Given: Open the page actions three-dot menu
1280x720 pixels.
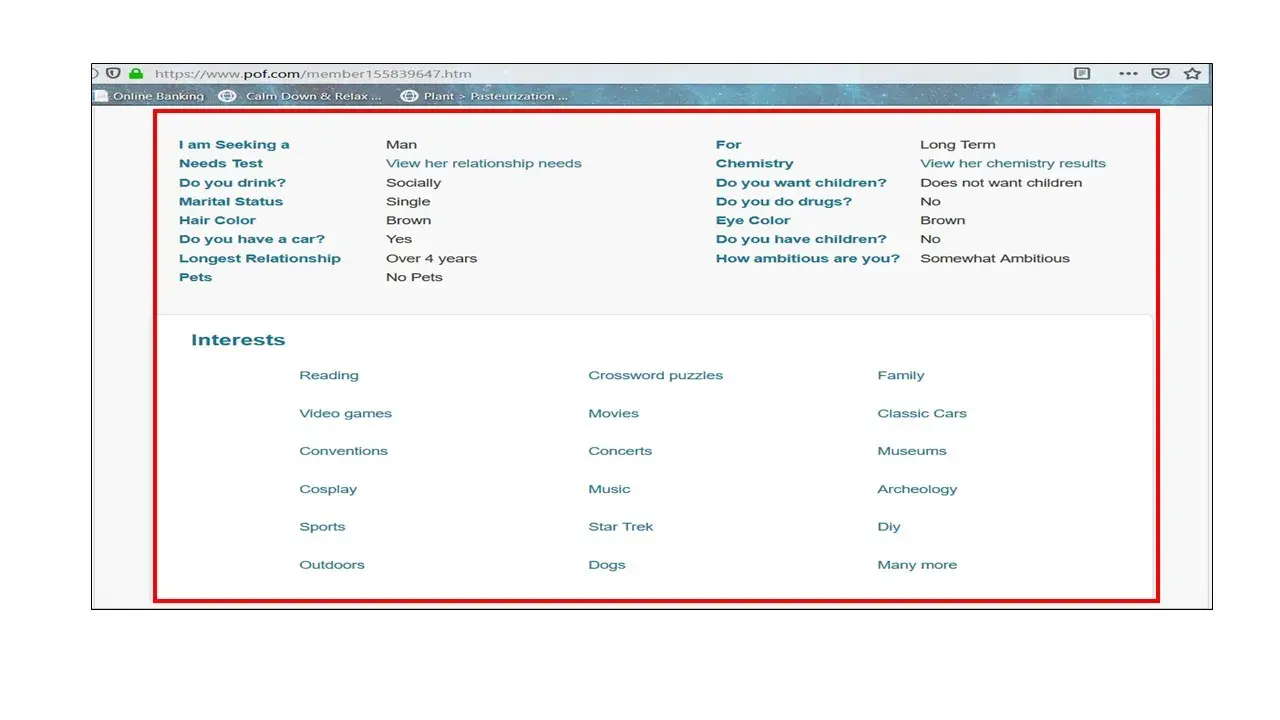Looking at the screenshot, I should (1128, 74).
